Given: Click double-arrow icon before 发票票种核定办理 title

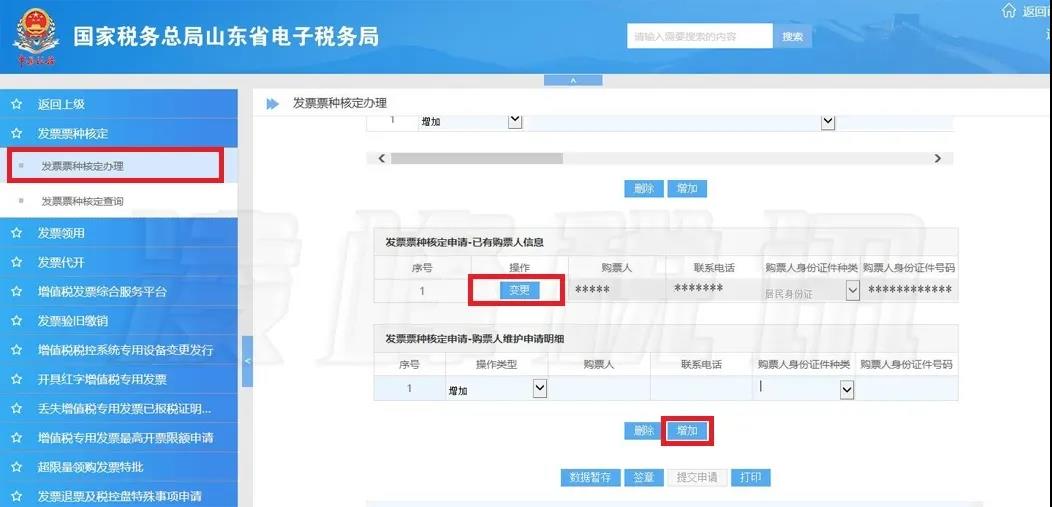Looking at the screenshot, I should (272, 104).
